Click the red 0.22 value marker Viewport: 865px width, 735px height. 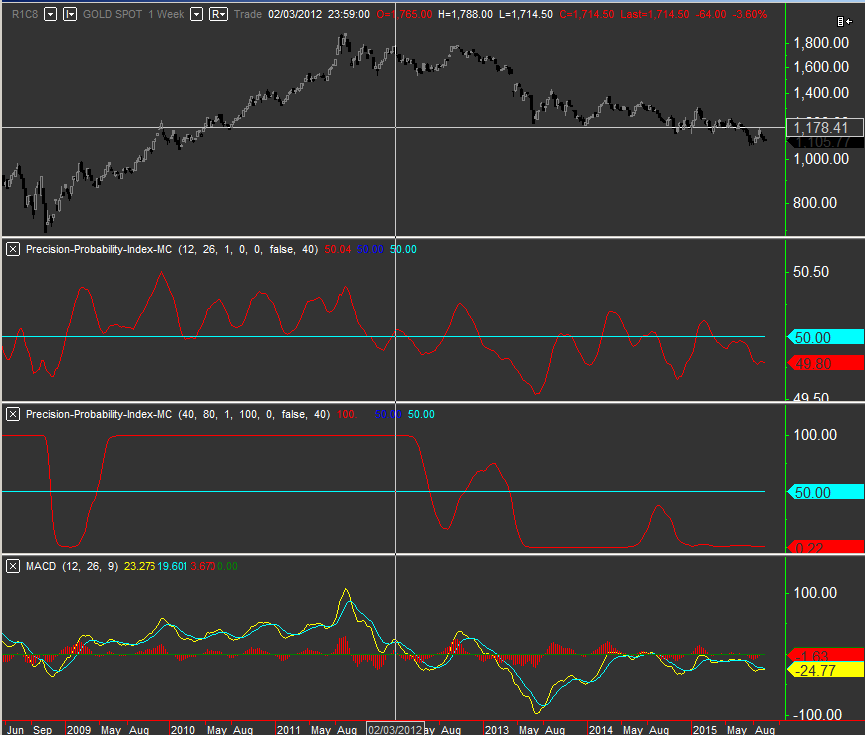(825, 547)
